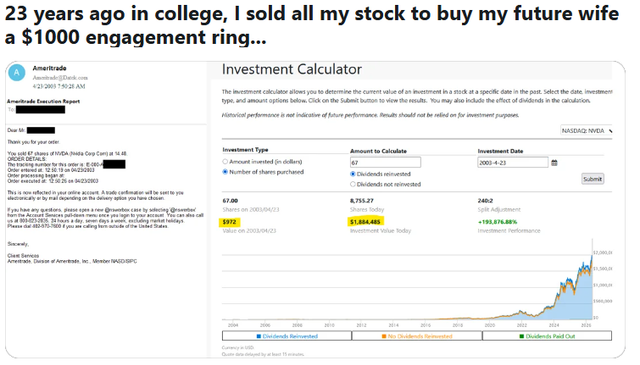Screen dimensions: 640x365
Task: Click the Investment Calculator heading
Action: pyautogui.click(x=291, y=69)
